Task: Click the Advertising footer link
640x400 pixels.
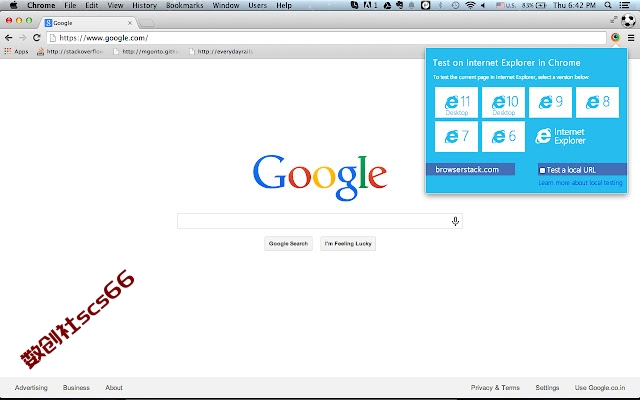Action: tap(31, 387)
